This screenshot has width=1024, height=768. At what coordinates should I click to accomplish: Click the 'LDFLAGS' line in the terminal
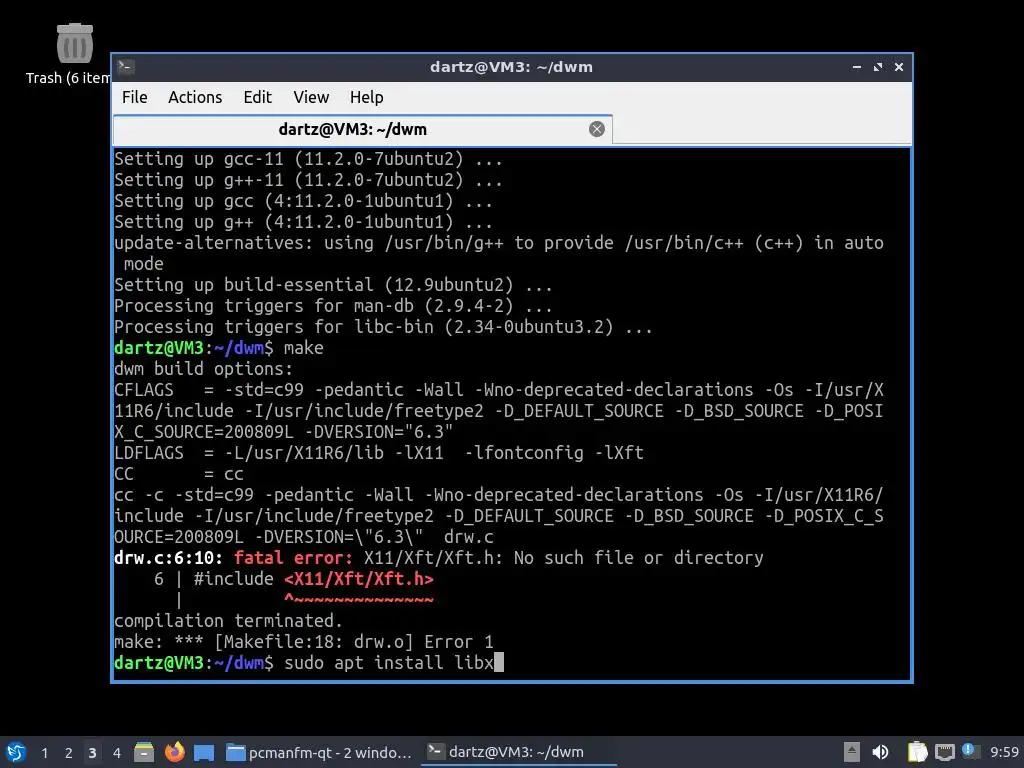[379, 453]
